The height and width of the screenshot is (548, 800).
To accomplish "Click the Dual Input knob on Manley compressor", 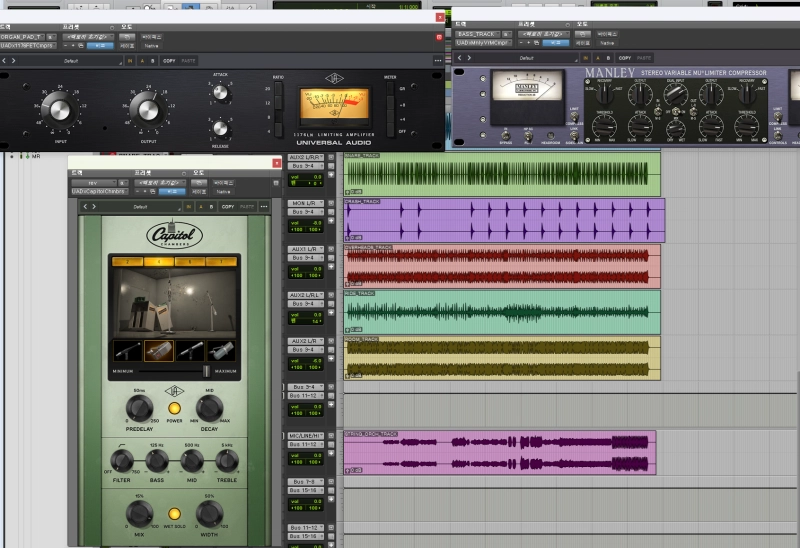I will click(x=675, y=95).
